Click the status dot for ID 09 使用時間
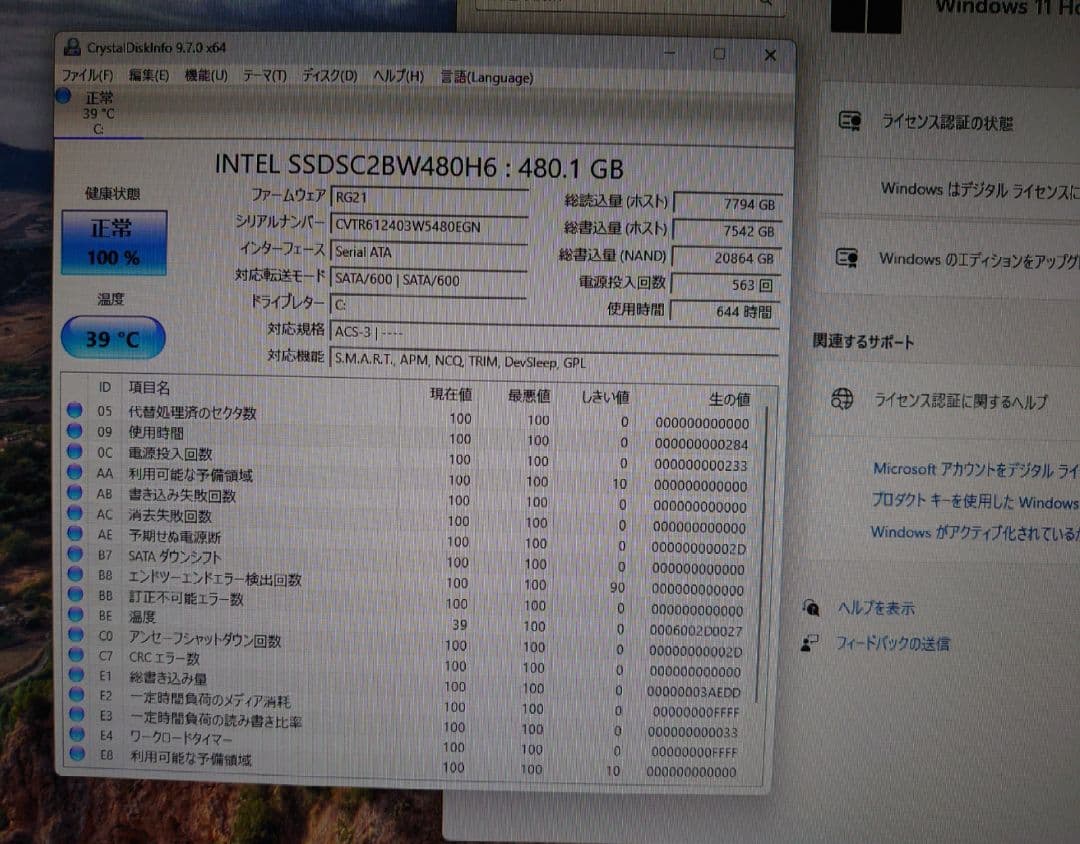 [74, 431]
